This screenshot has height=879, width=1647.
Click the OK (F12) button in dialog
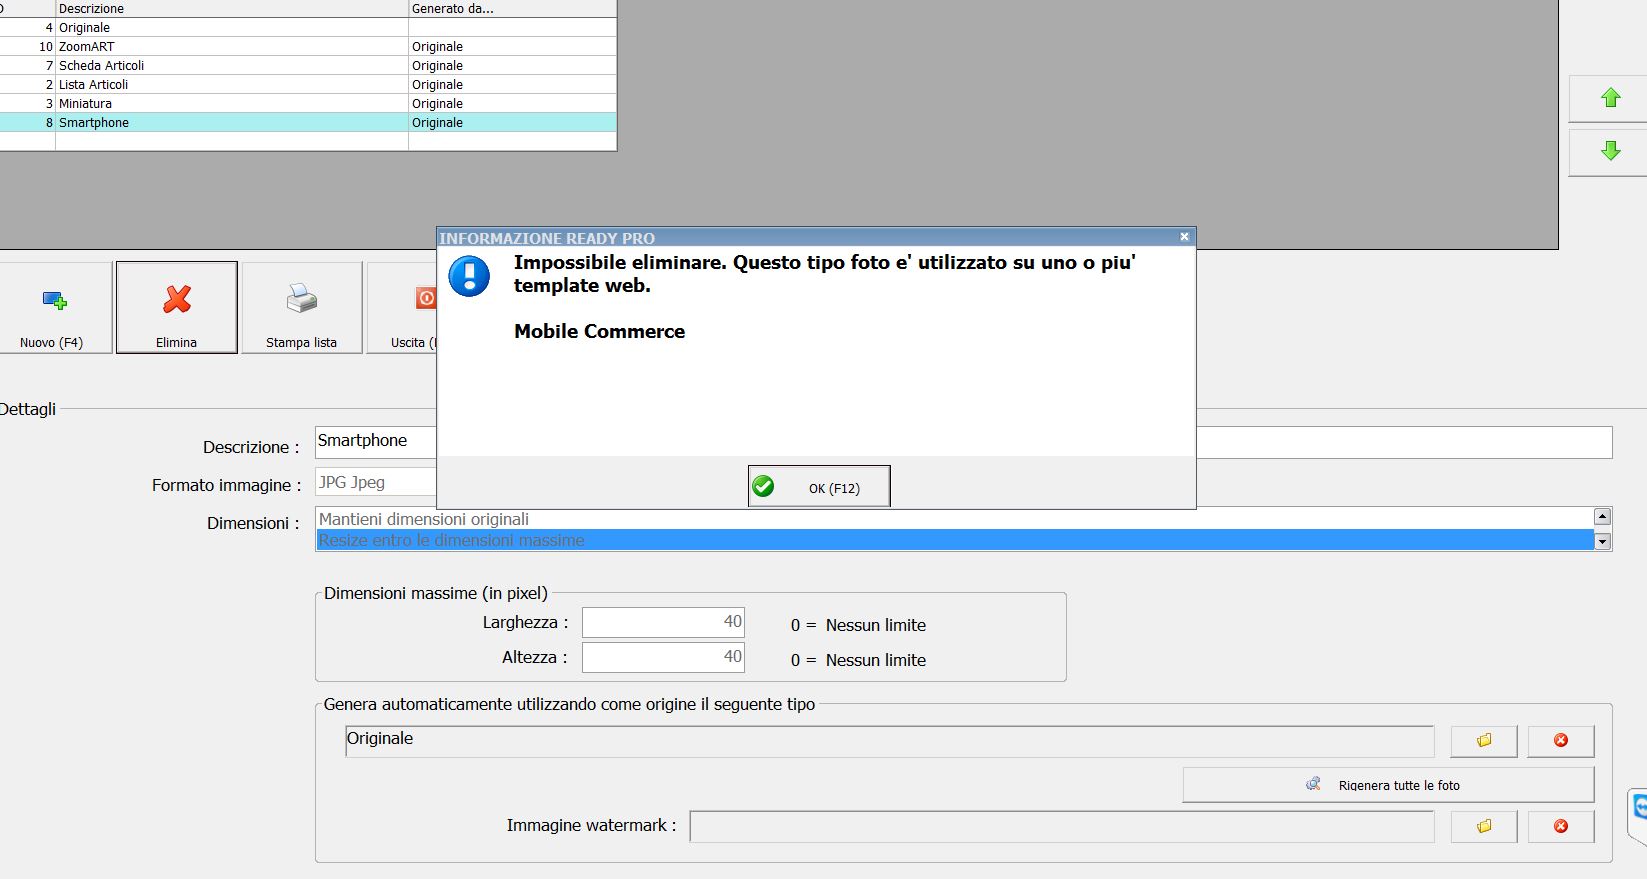coord(819,487)
